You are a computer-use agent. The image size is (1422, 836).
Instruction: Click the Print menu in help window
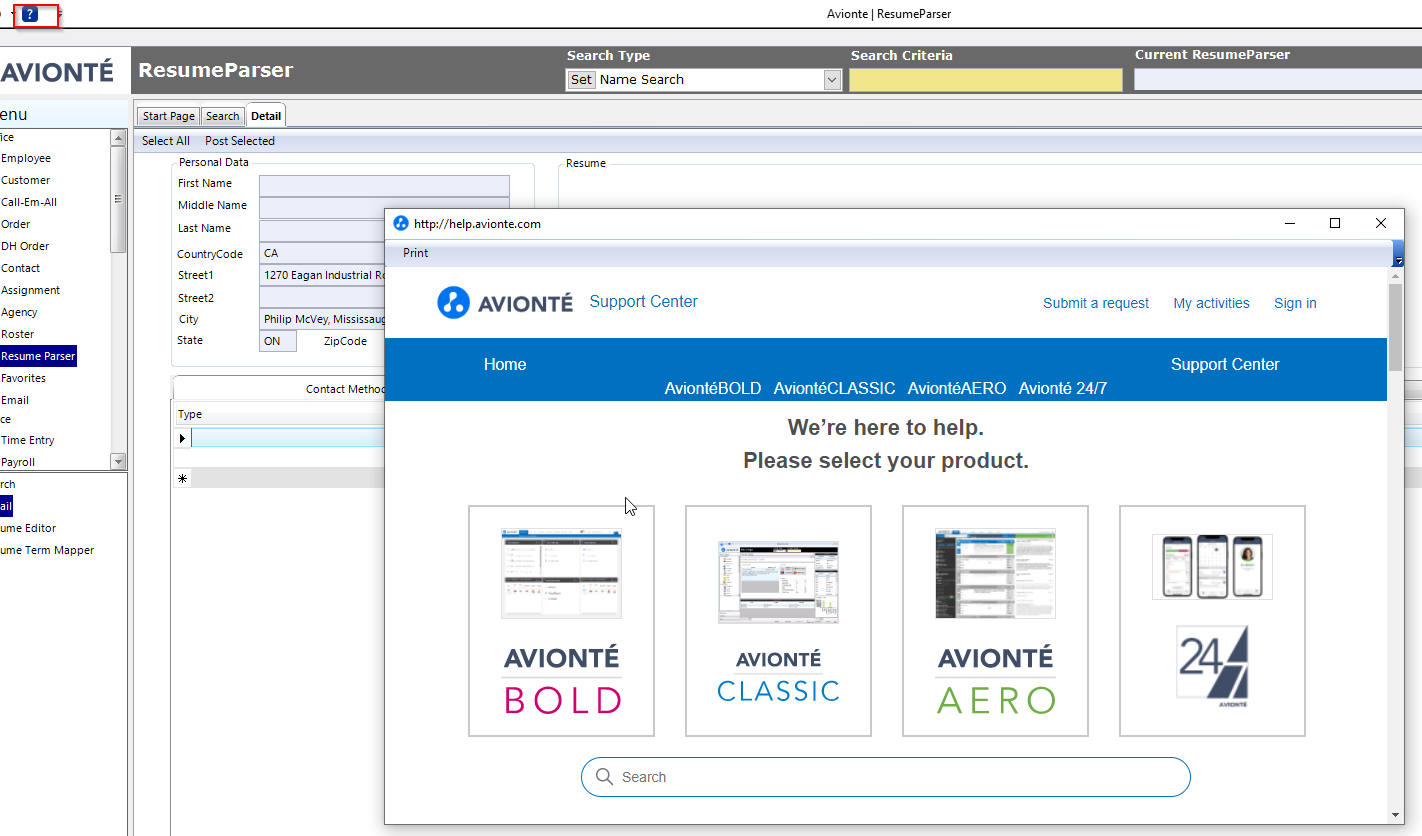[x=416, y=253]
